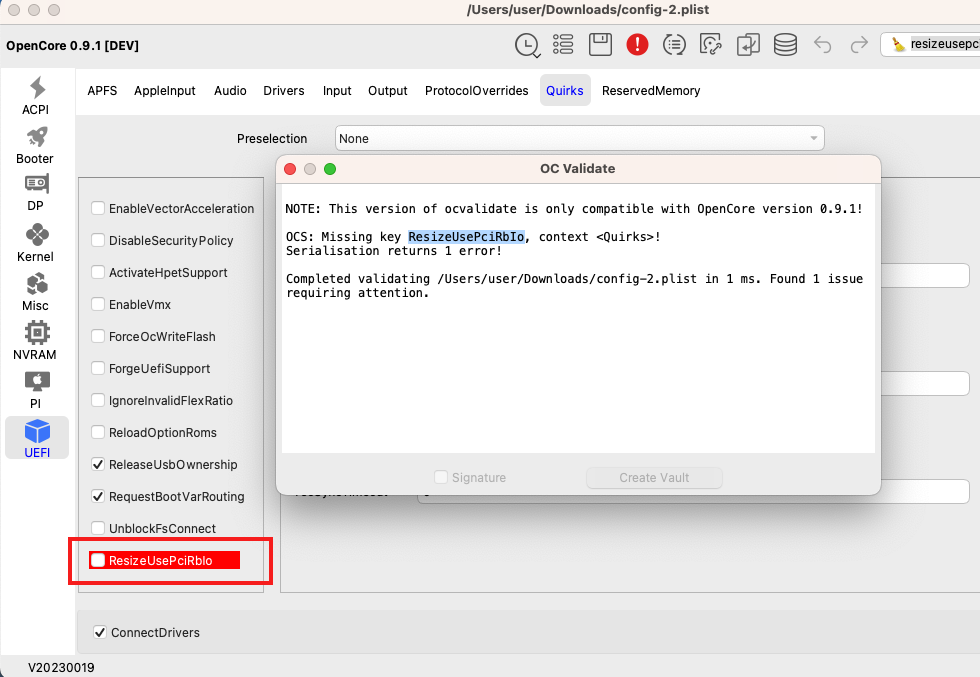Open the ReservedMemory tab
Viewport: 980px width, 677px height.
pyautogui.click(x=650, y=91)
